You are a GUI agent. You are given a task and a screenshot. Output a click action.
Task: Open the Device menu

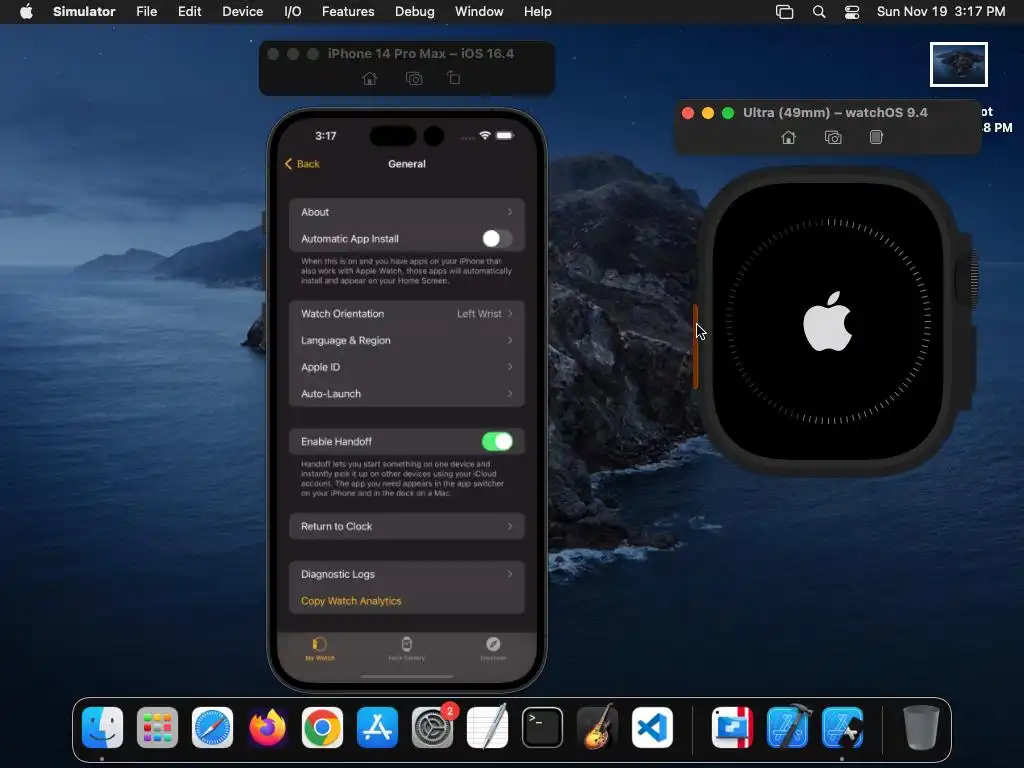[242, 12]
